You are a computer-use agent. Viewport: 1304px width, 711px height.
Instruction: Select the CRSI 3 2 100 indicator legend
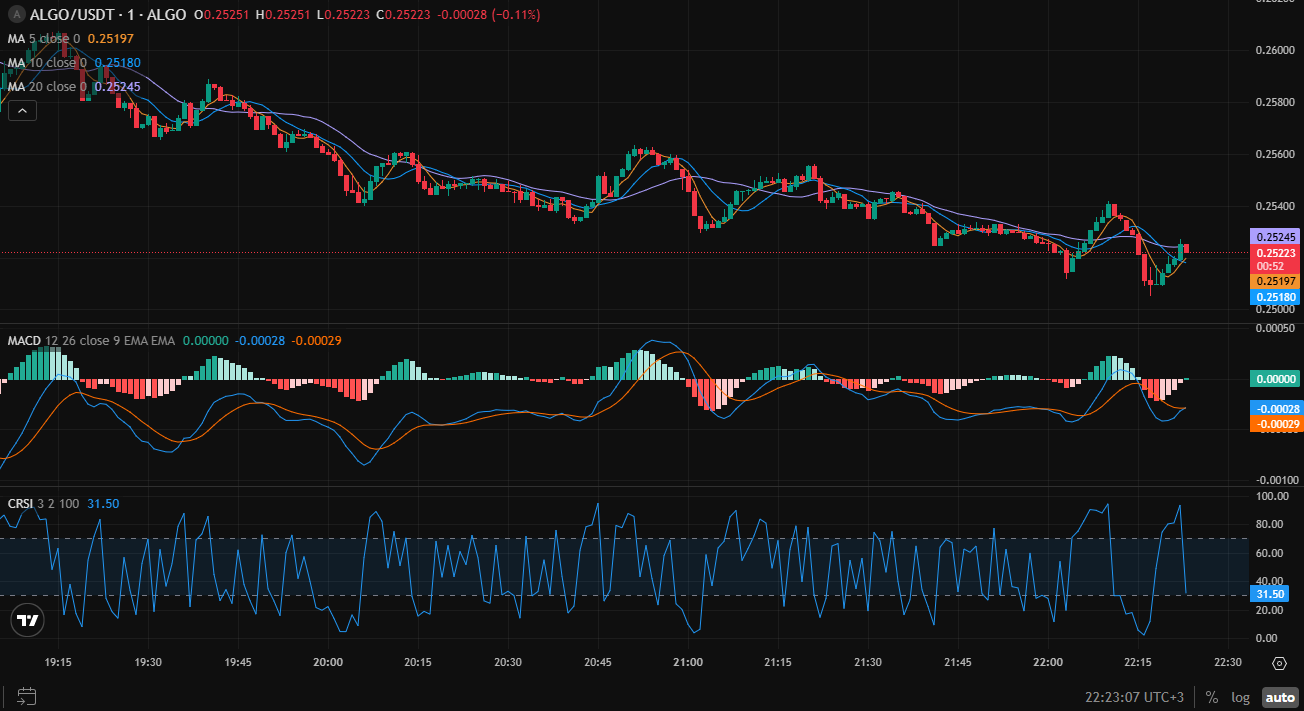tap(44, 503)
